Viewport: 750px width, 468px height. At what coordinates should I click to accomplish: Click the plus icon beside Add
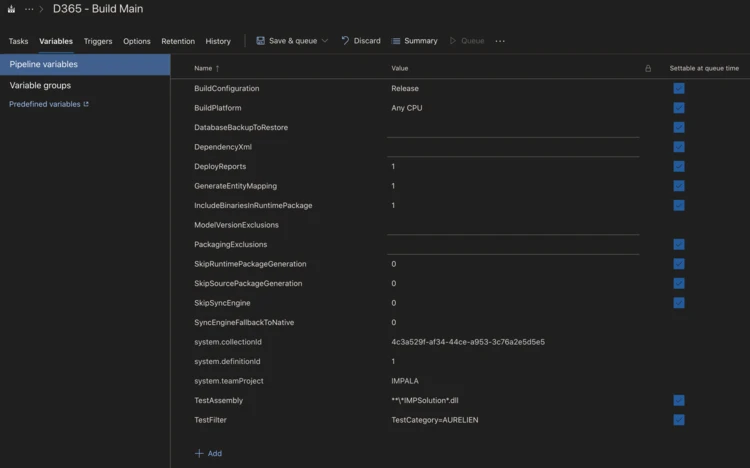197,453
